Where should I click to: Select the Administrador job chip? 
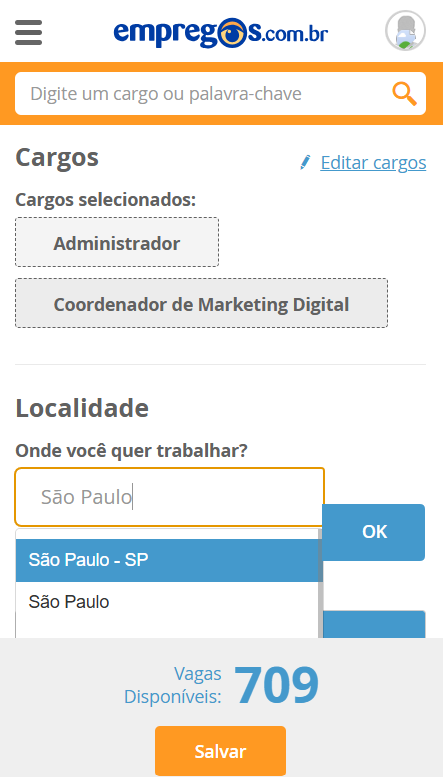click(x=117, y=242)
